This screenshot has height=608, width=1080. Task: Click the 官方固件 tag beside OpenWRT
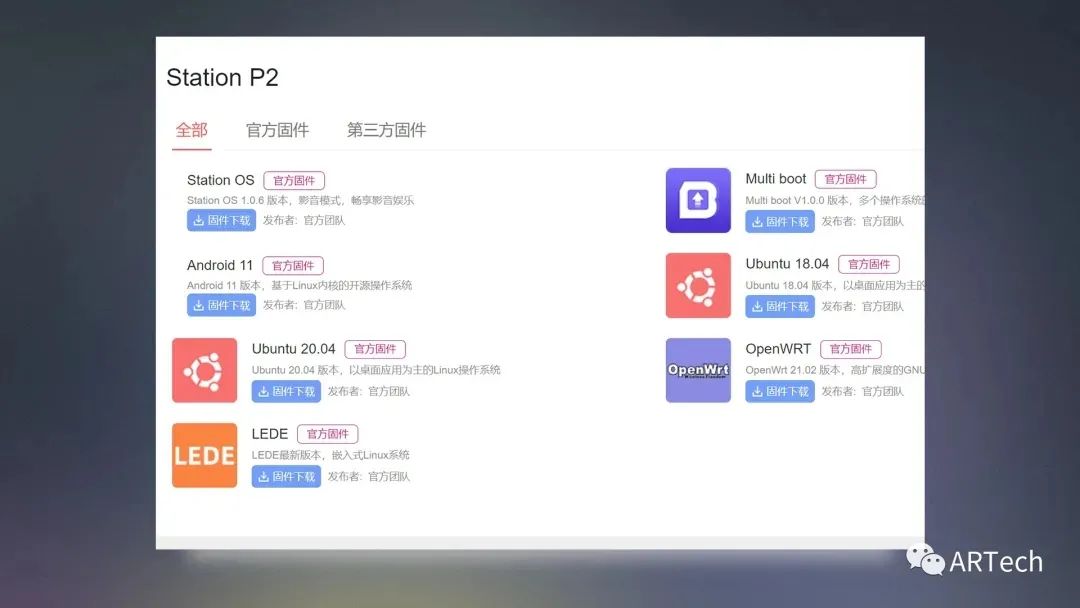pos(851,349)
